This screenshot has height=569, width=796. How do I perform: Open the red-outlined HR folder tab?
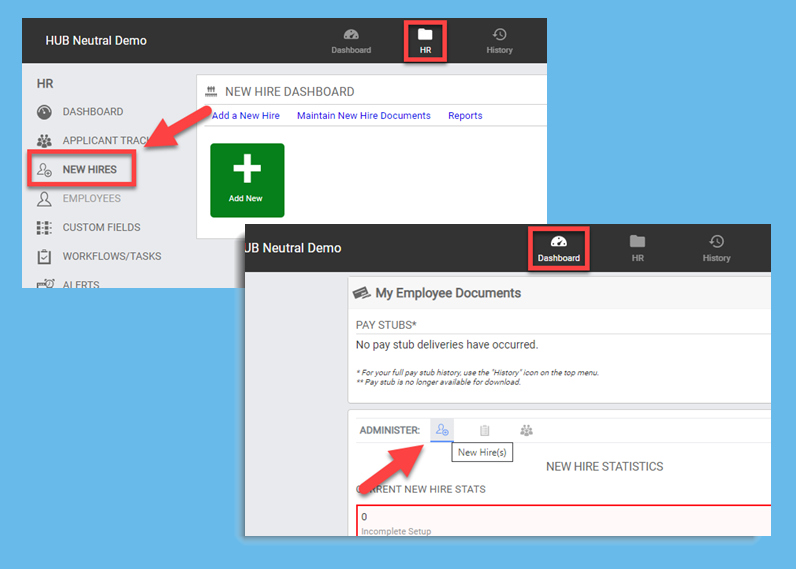click(425, 41)
